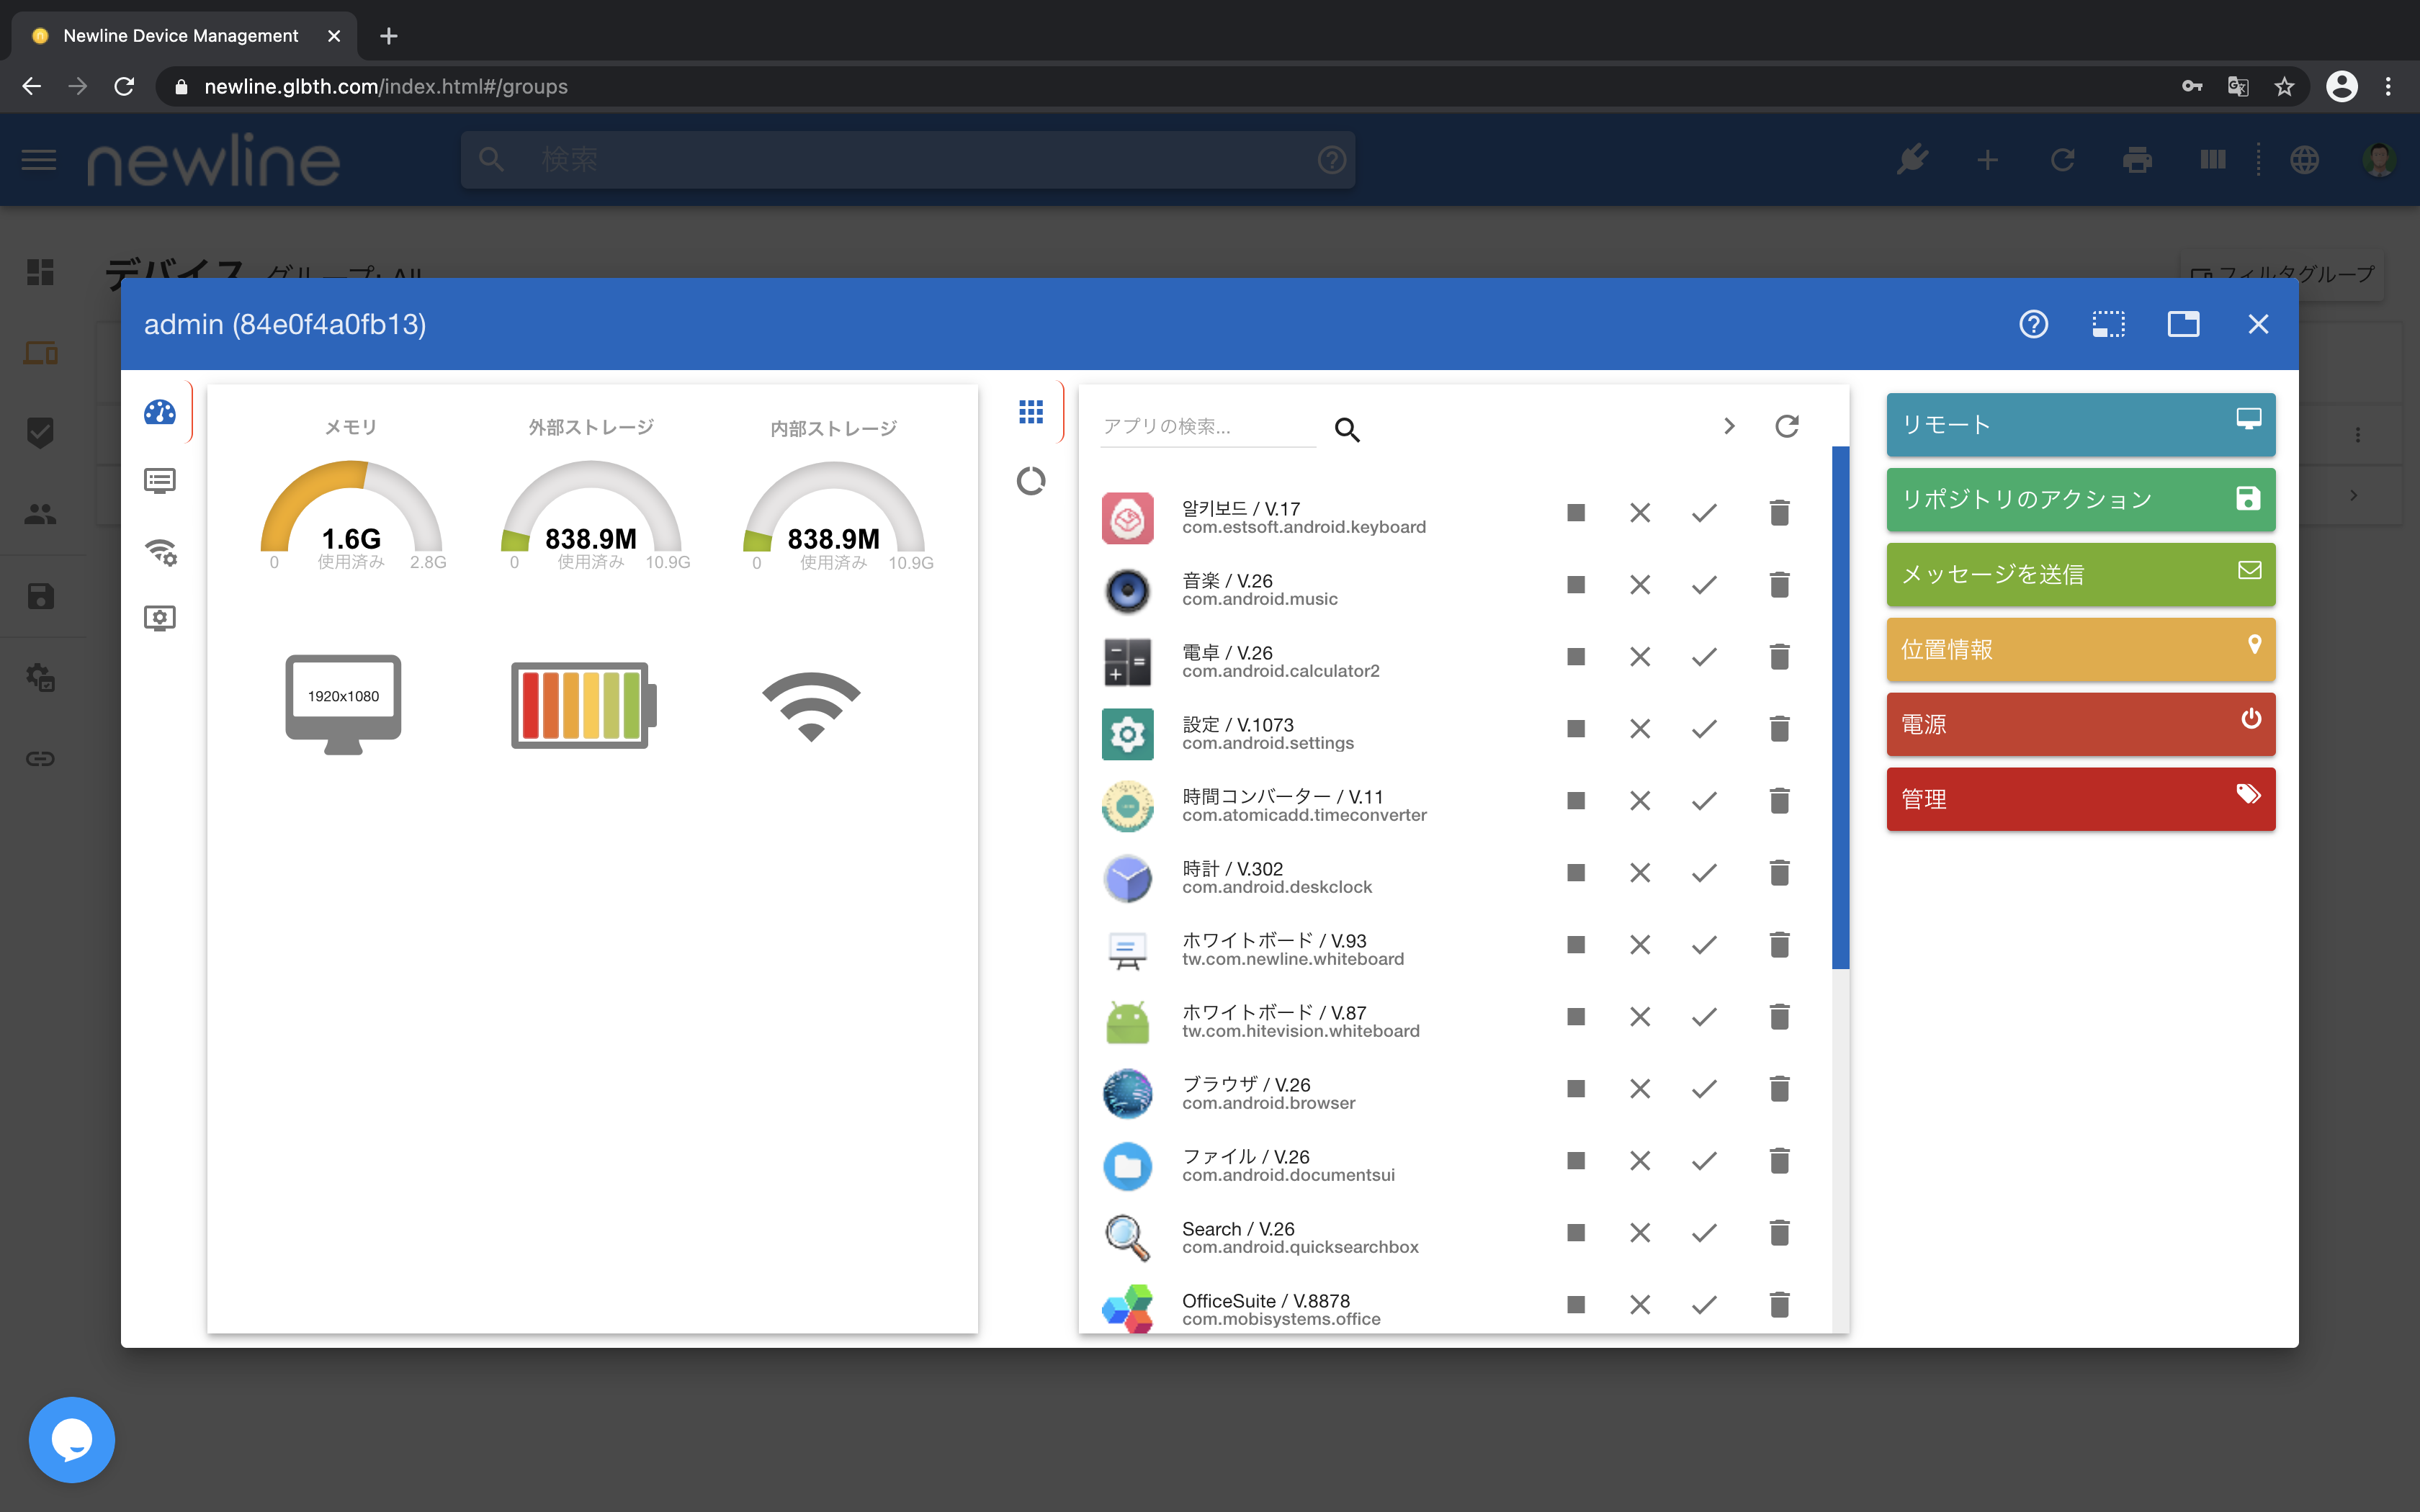Stop the 電卓 calculator2 app
This screenshot has height=1512, width=2420.
(x=1576, y=657)
